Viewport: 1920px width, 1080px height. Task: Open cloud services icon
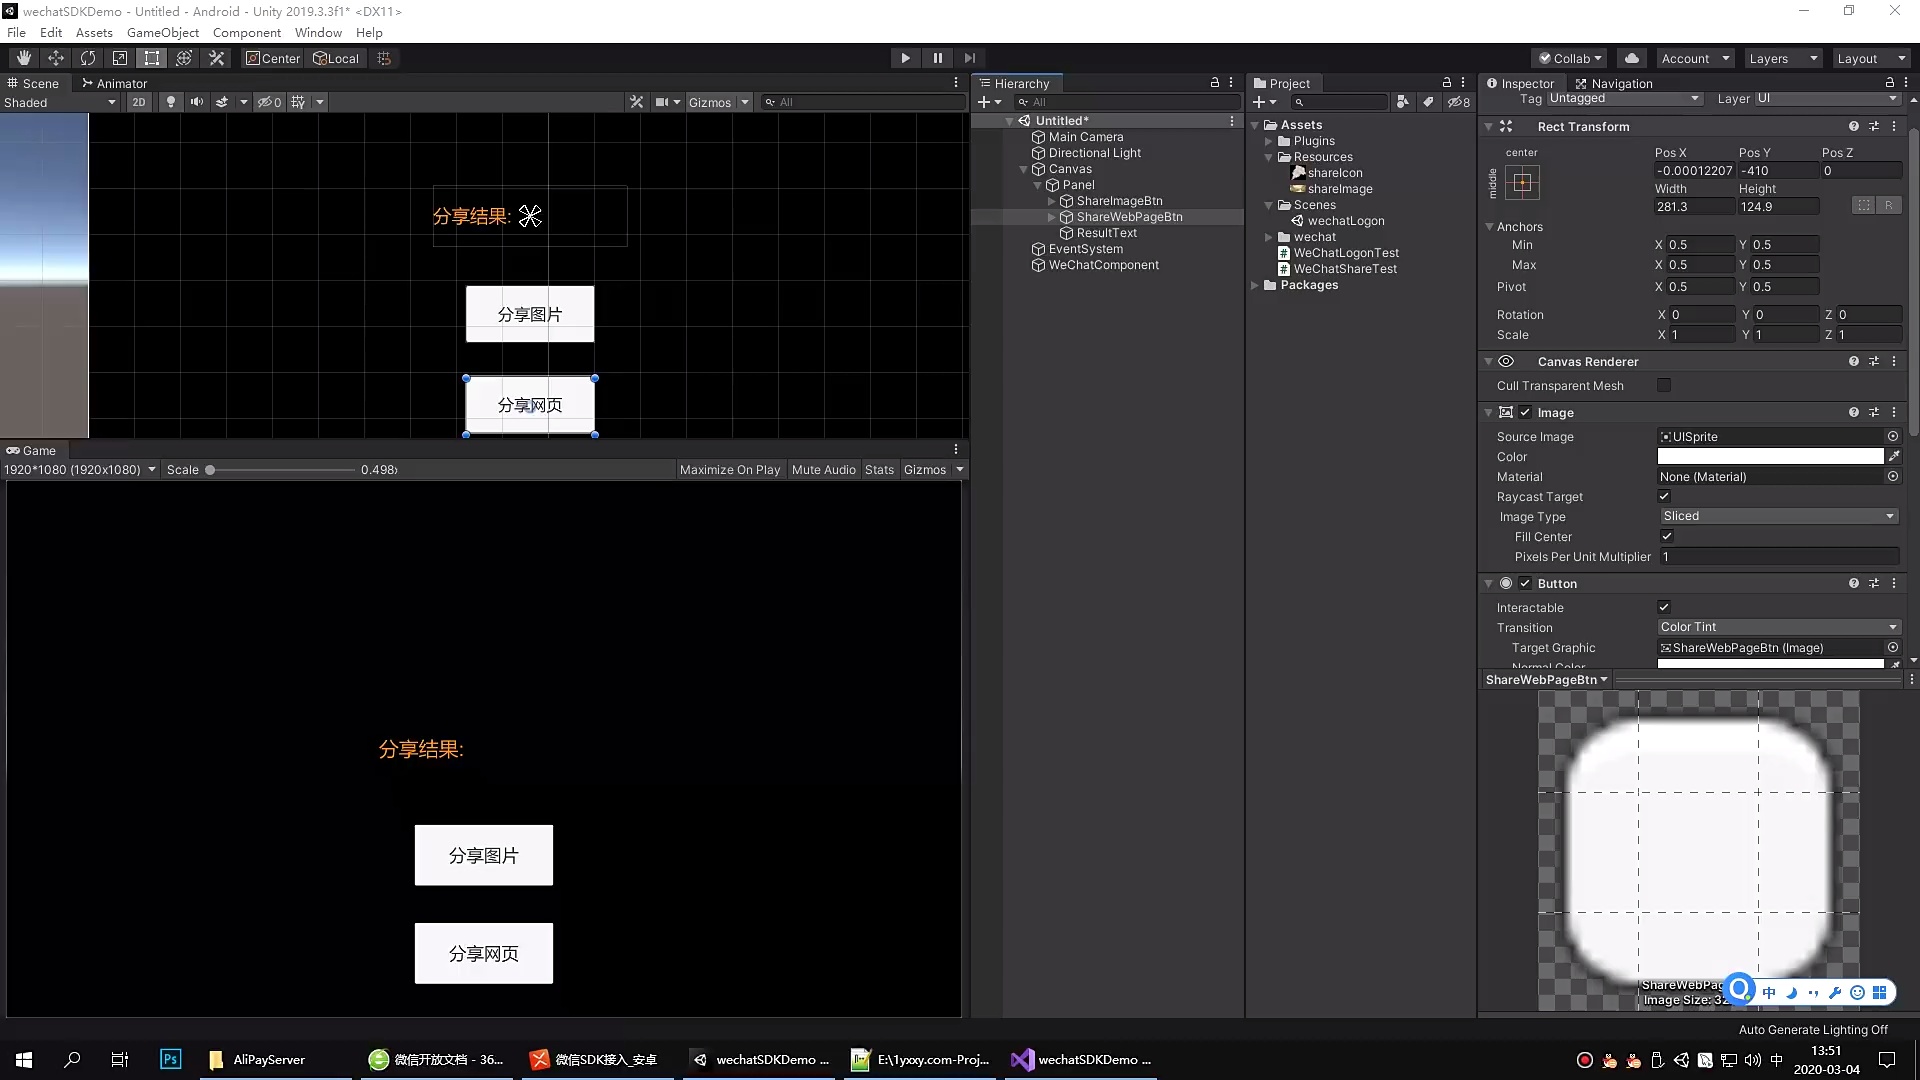pyautogui.click(x=1632, y=58)
